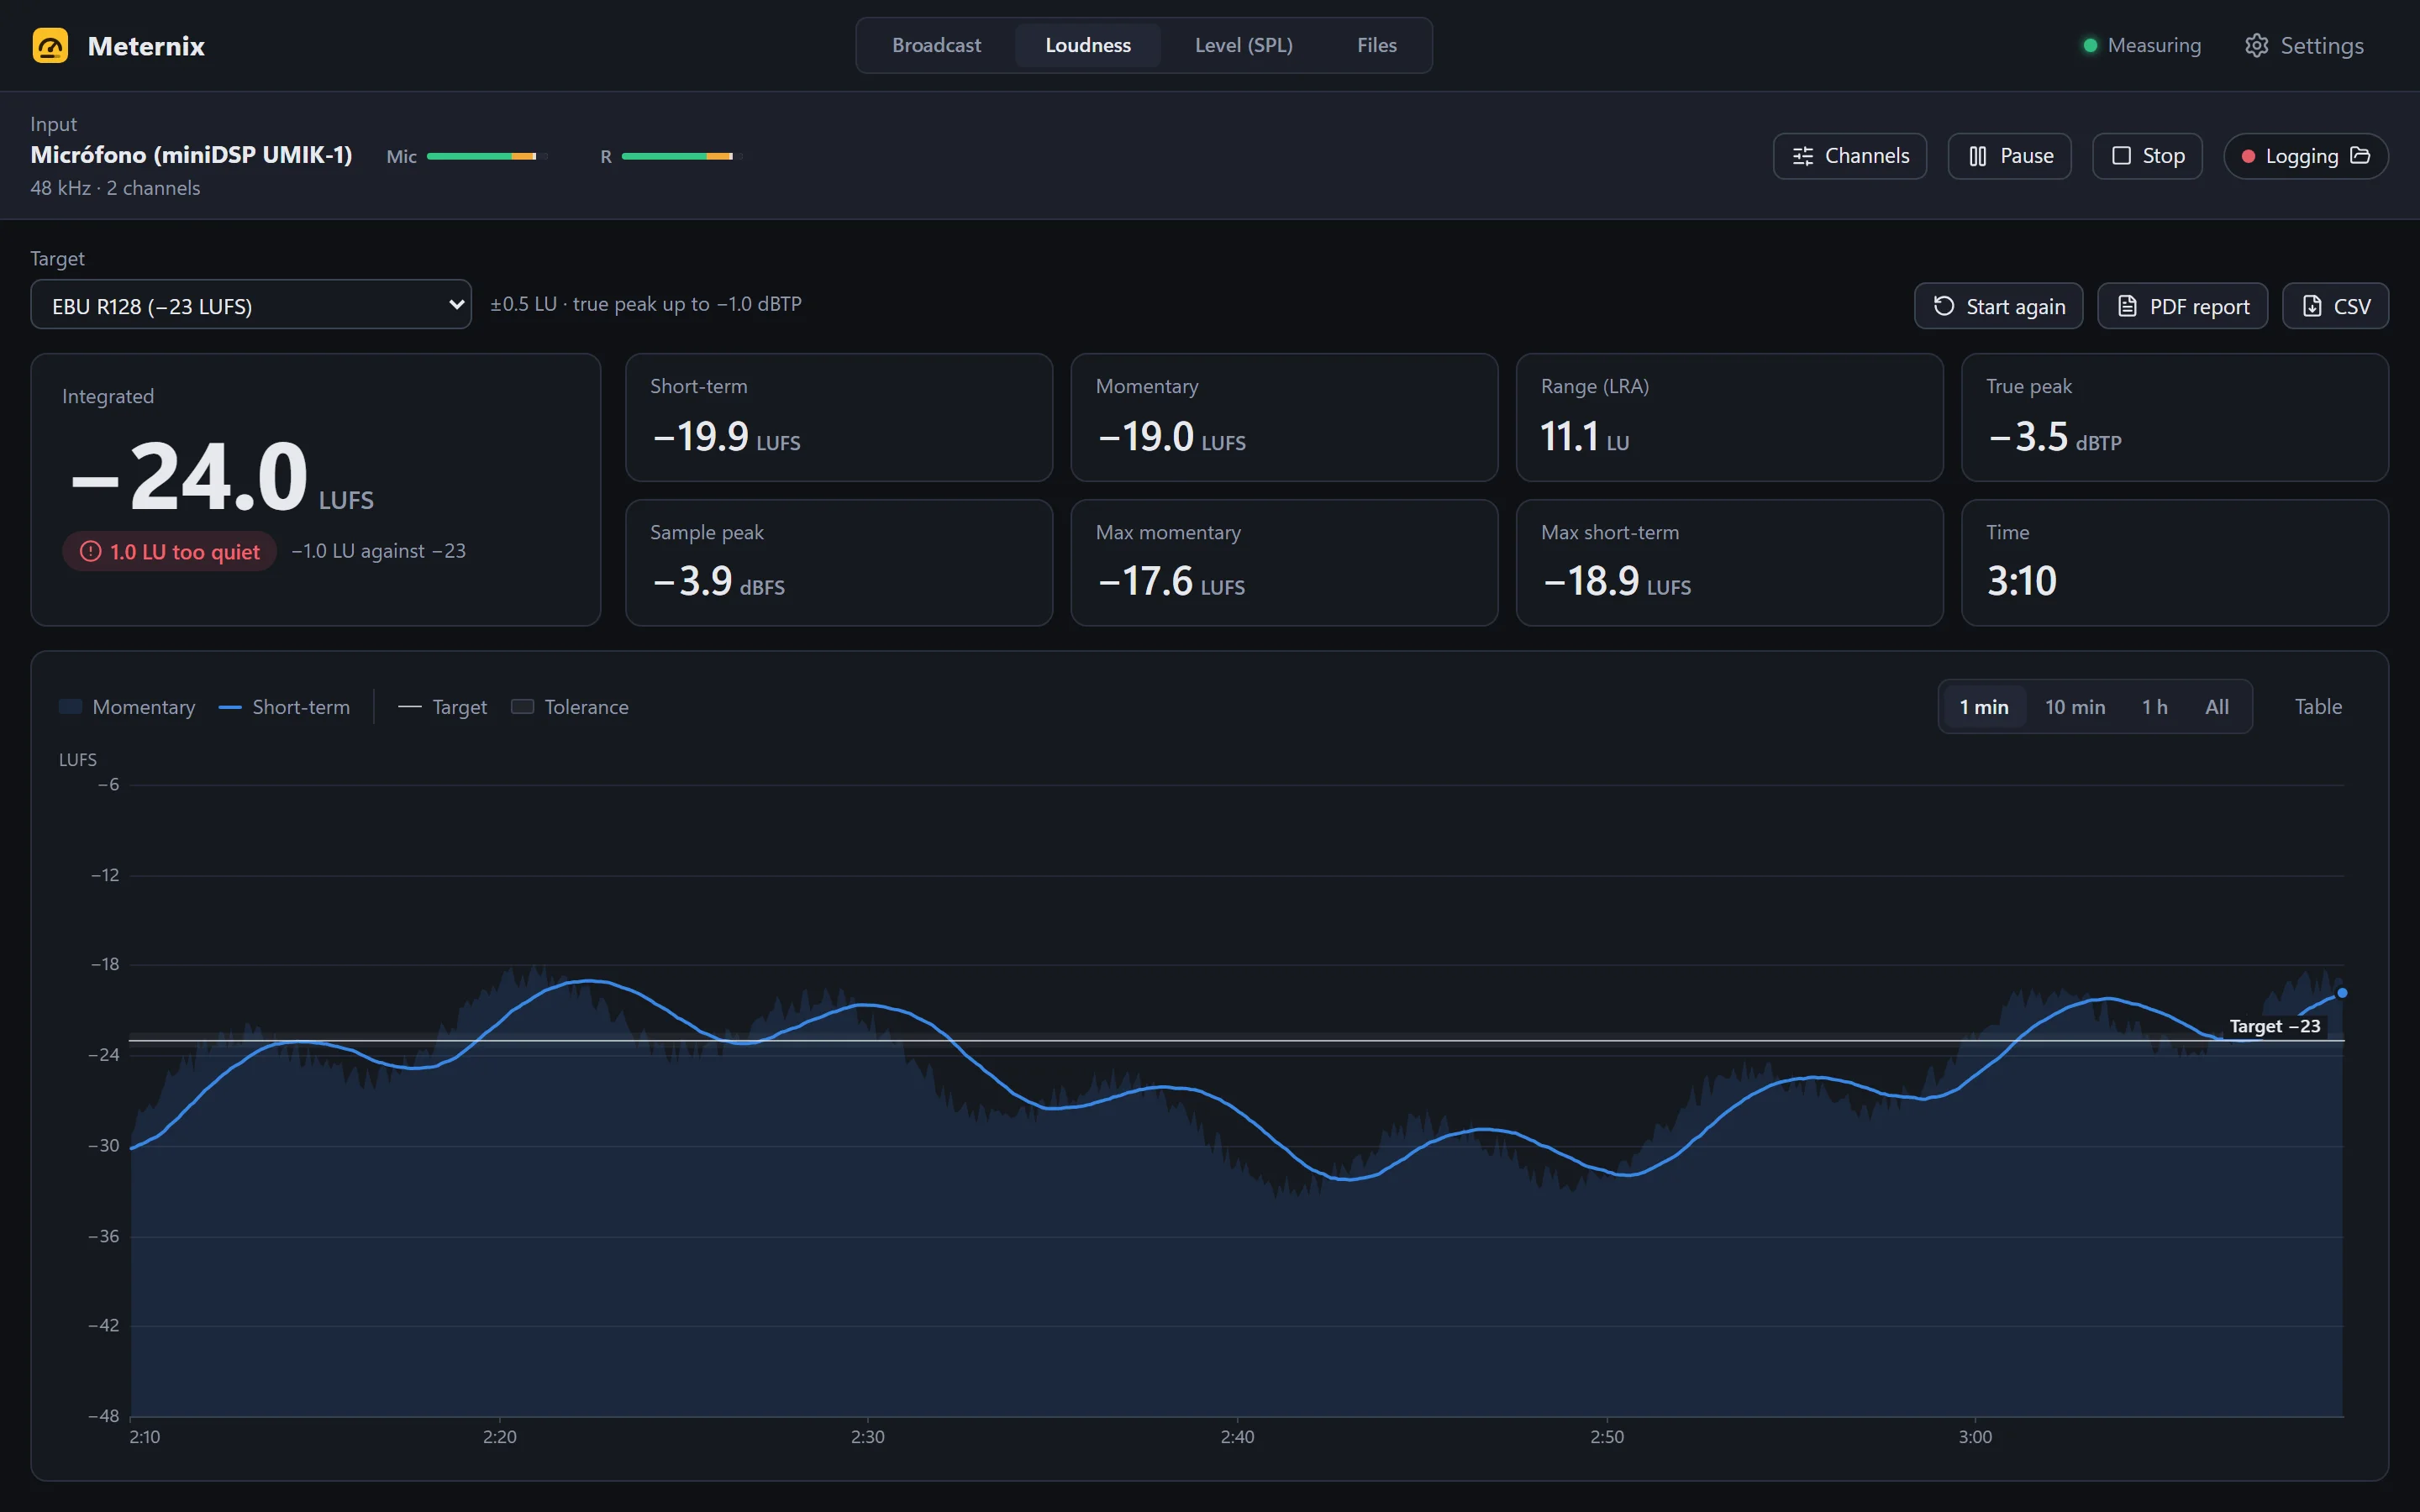Toggle the Target line in legend
This screenshot has height=1512, width=2420.
click(442, 707)
